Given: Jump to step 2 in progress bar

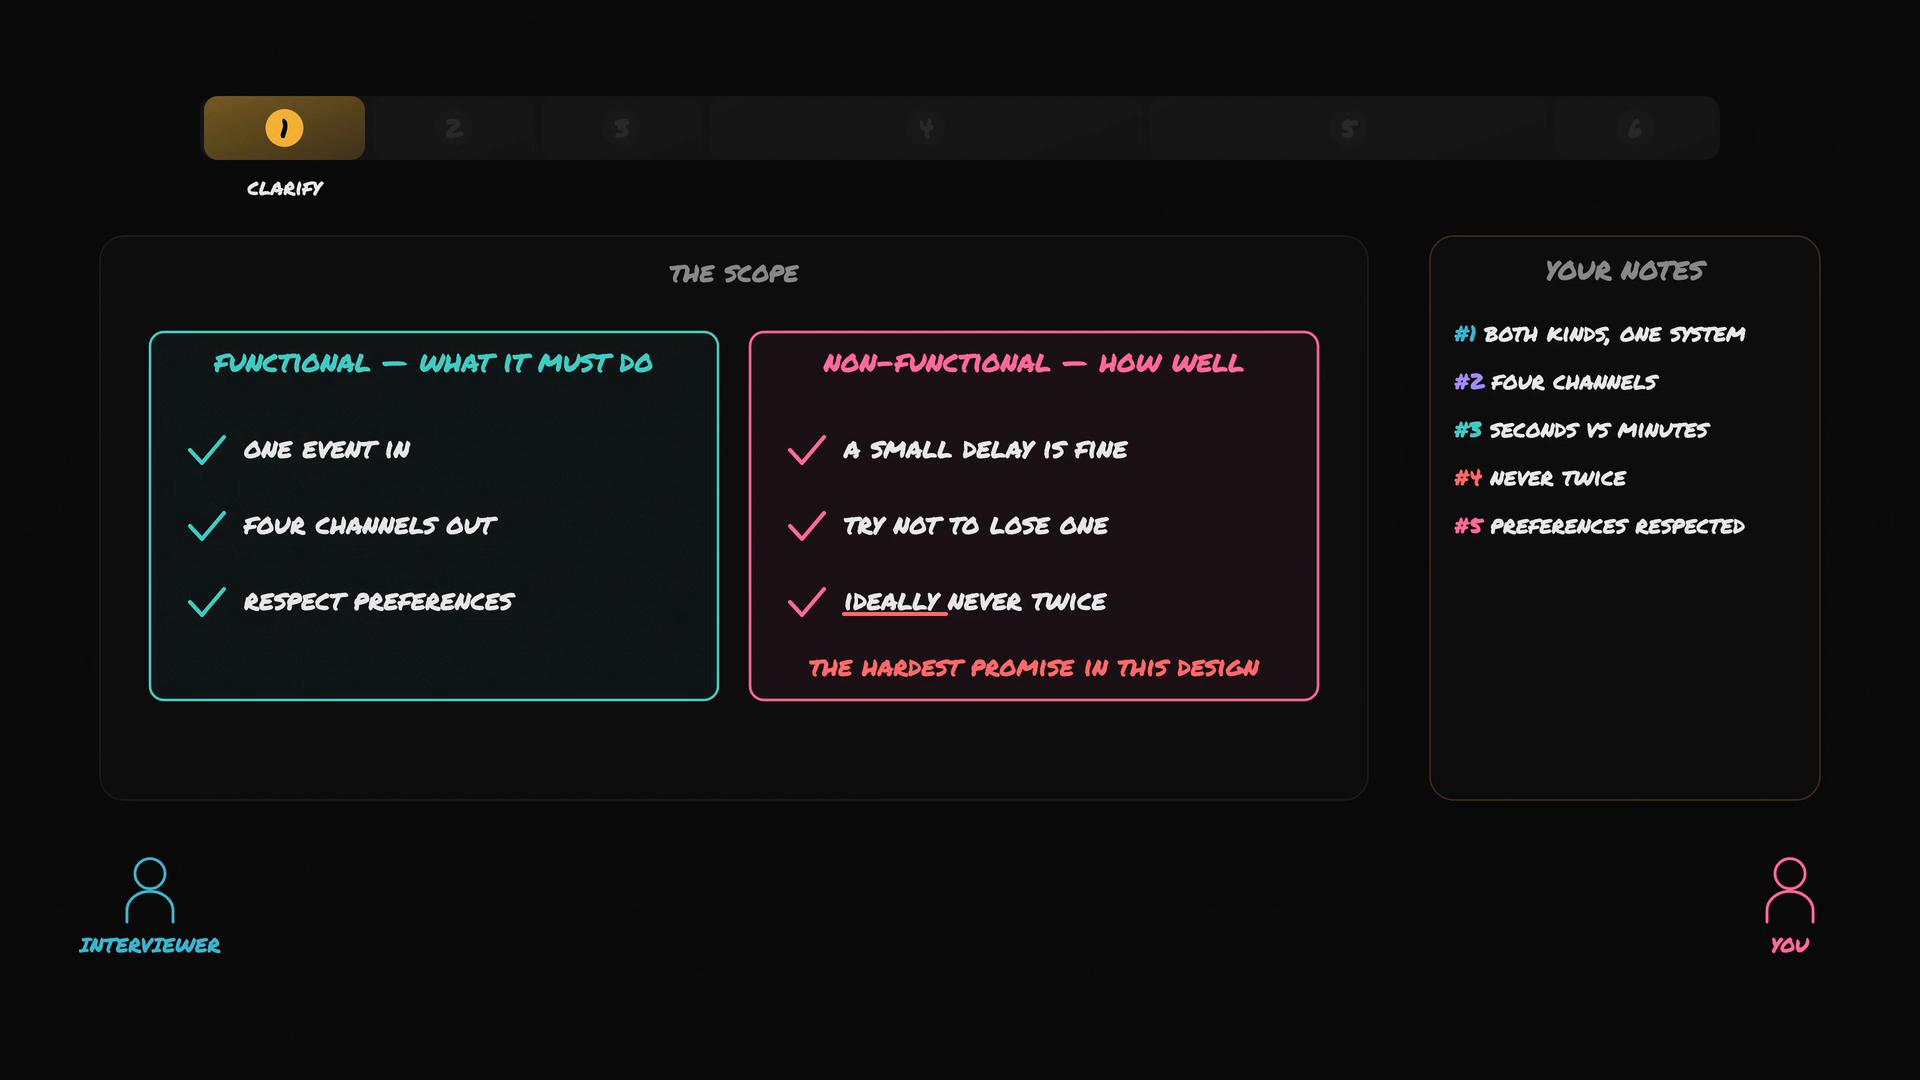Looking at the screenshot, I should click(x=454, y=129).
